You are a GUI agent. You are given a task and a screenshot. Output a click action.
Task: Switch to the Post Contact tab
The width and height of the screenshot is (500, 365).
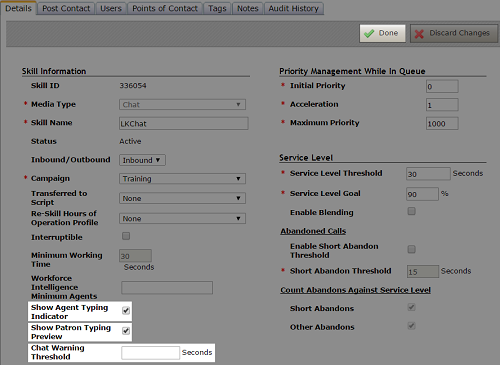pyautogui.click(x=66, y=8)
